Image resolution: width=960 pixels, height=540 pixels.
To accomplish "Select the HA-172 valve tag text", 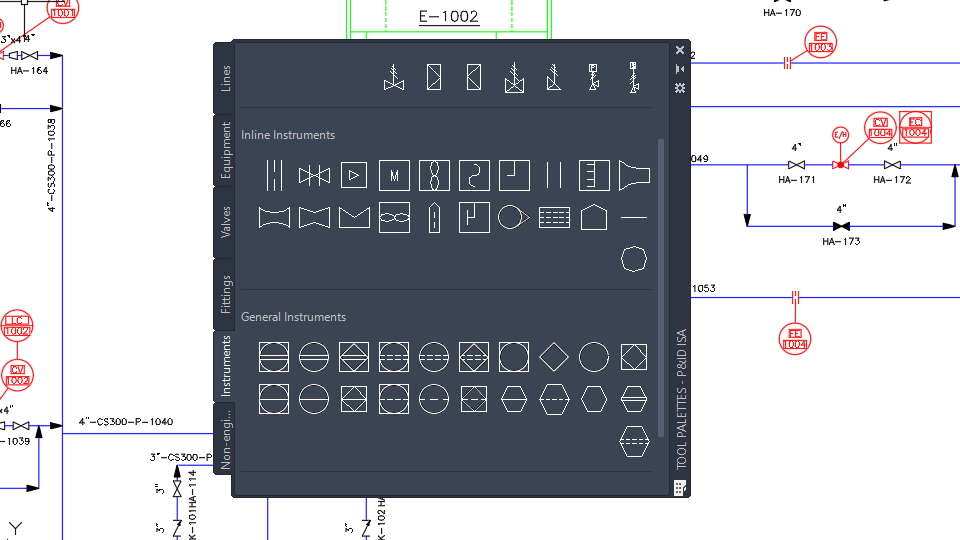I will (x=892, y=180).
